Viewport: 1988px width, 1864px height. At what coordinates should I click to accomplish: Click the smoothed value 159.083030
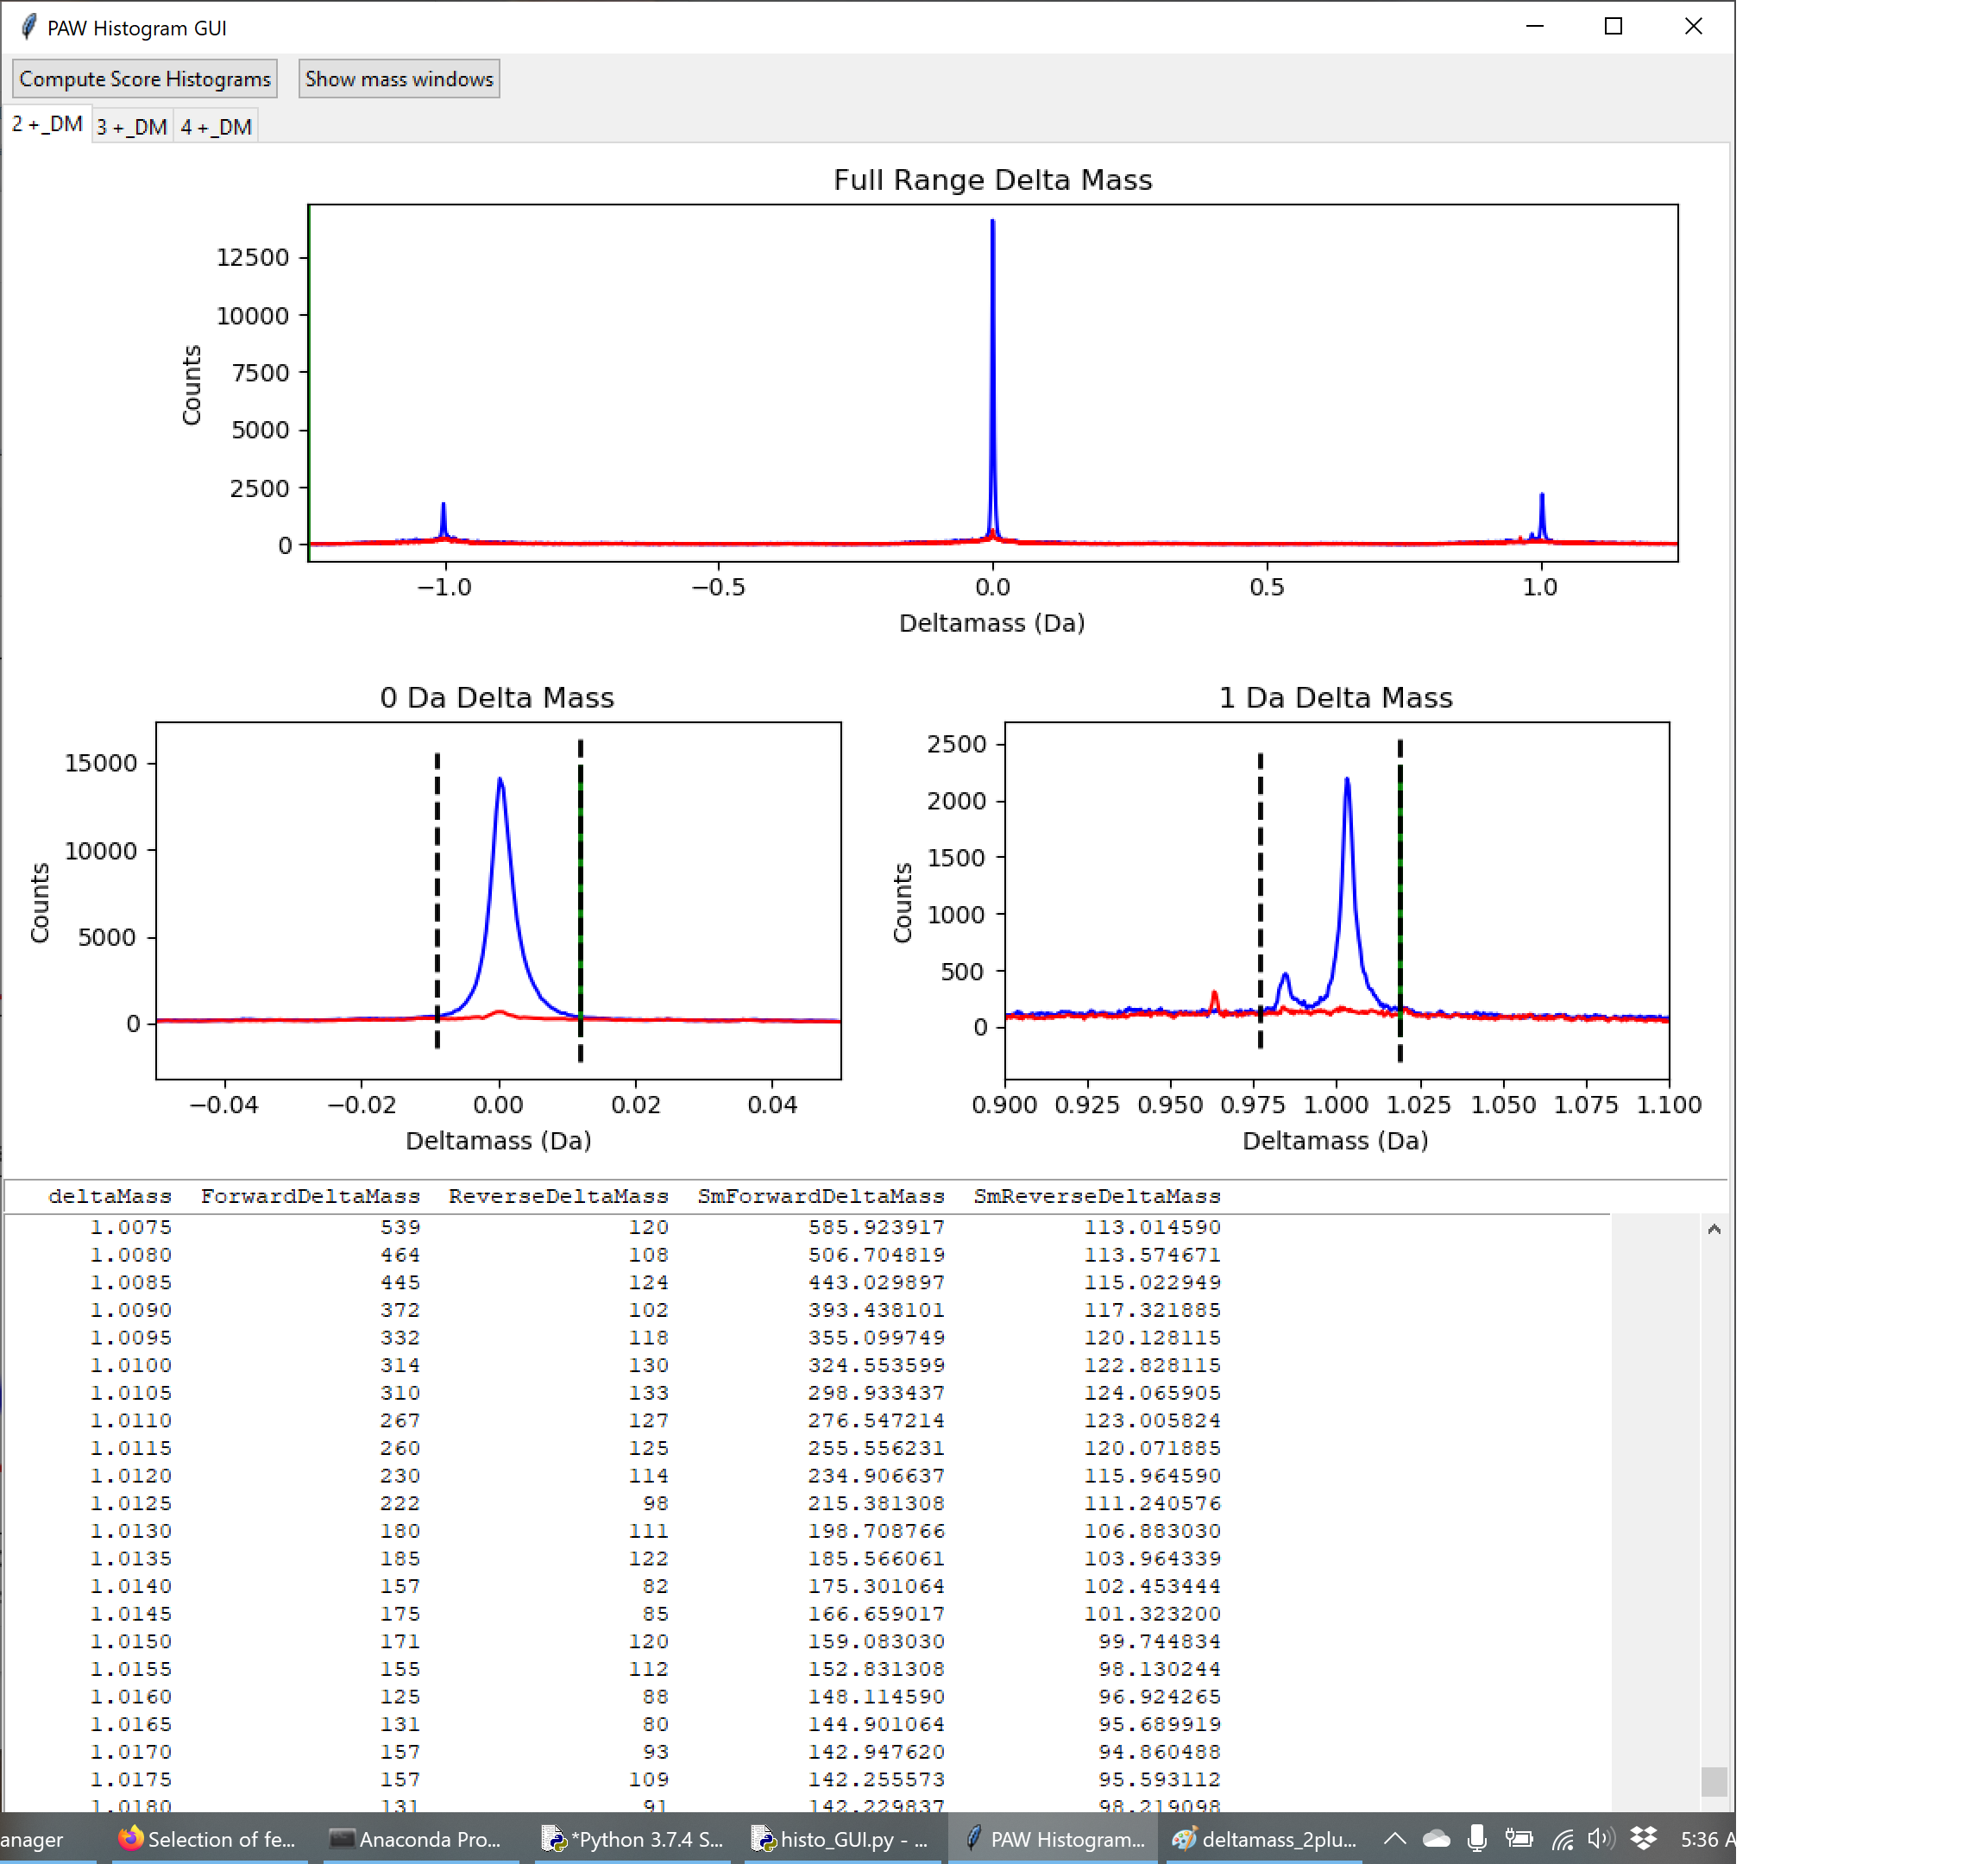(876, 1641)
